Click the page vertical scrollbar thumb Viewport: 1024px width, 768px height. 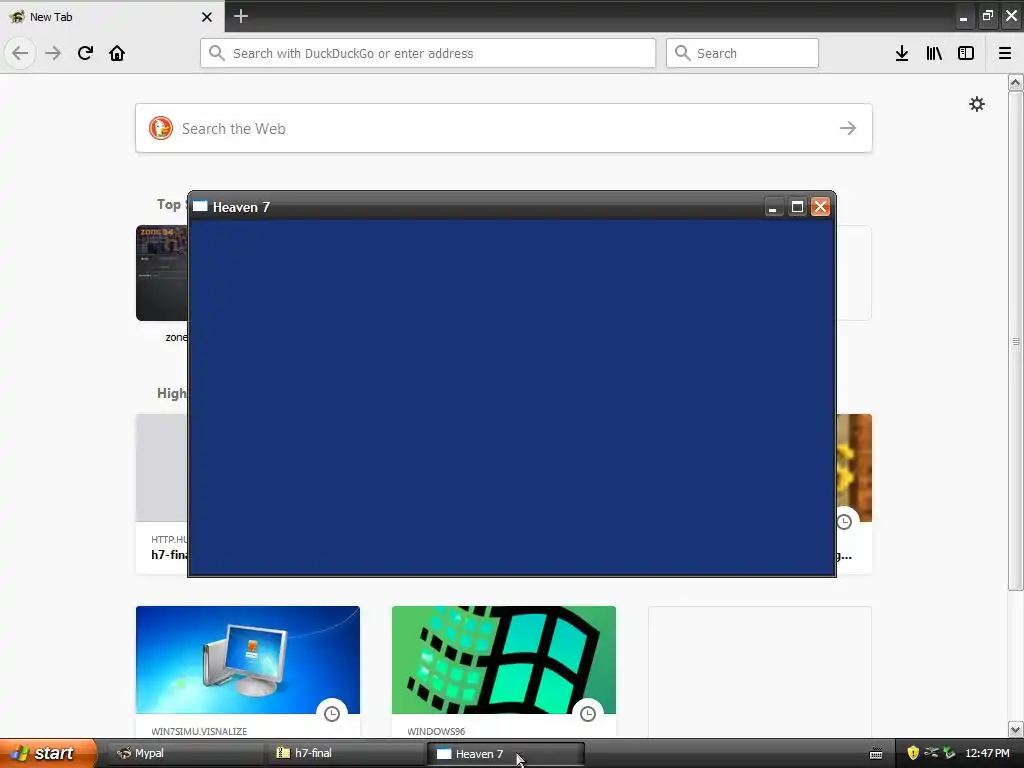tap(1016, 341)
